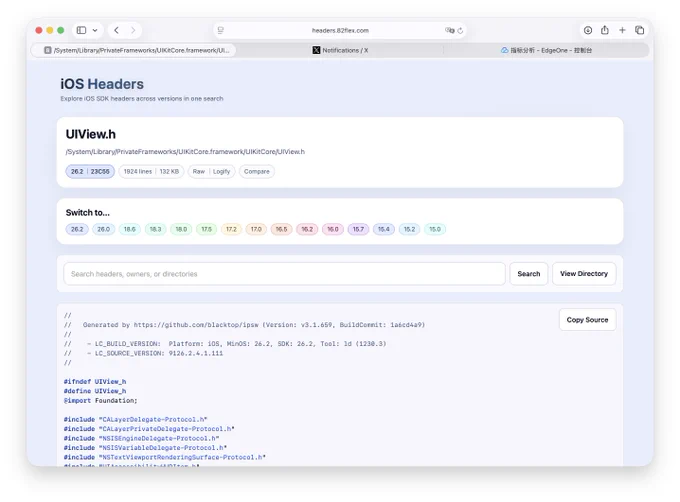Switch to version 16.0
The height and width of the screenshot is (502, 680).
tap(333, 229)
